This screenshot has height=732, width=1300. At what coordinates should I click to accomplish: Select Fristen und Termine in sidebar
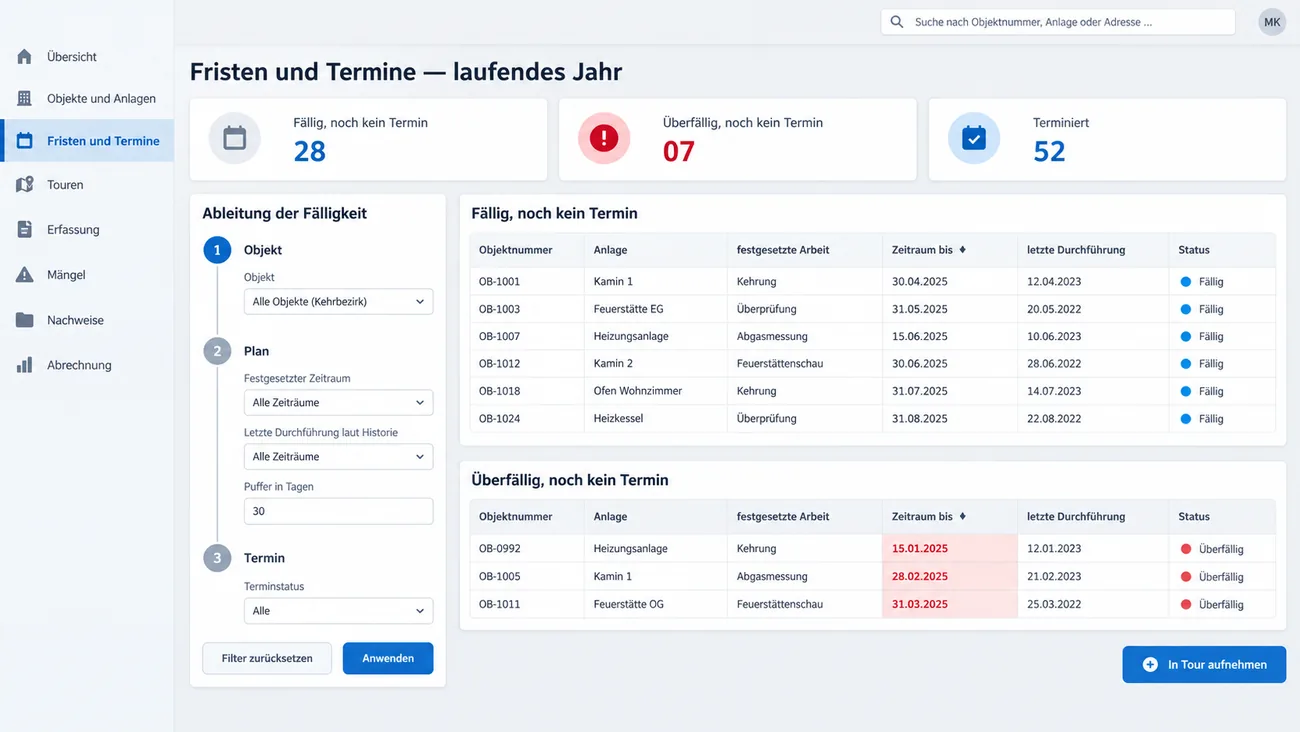click(87, 141)
